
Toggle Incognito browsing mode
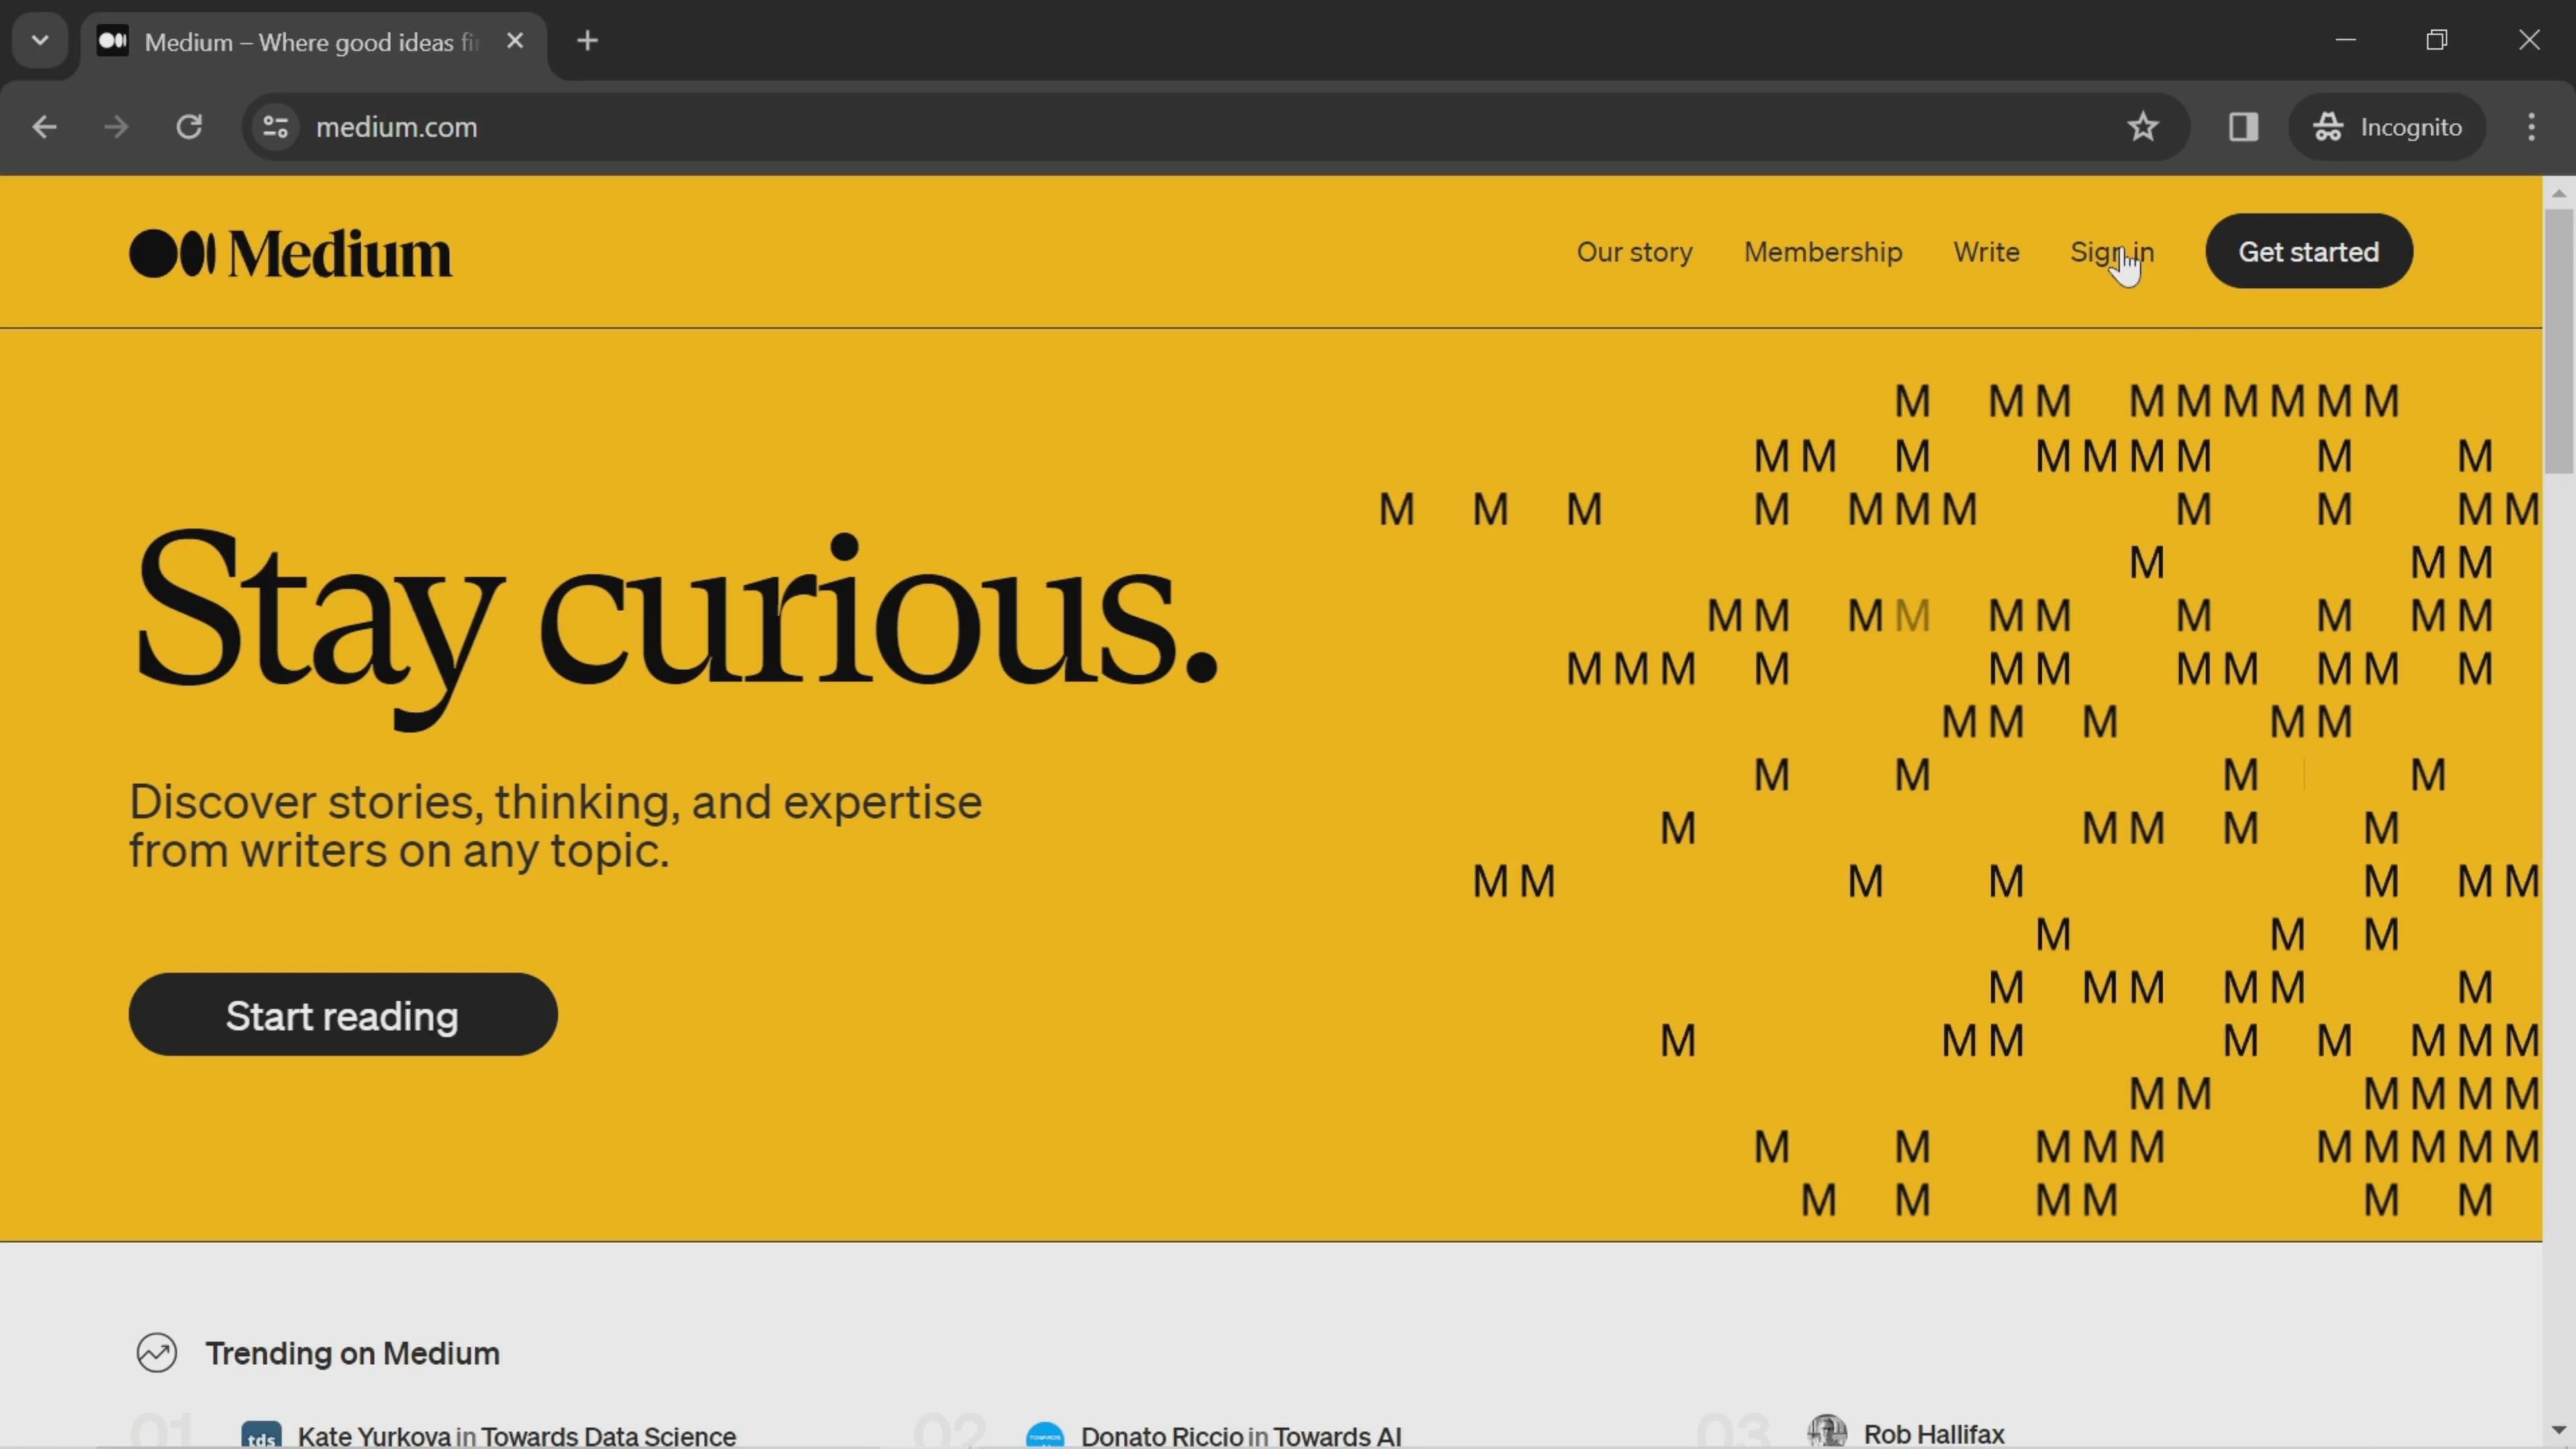pos(2388,125)
